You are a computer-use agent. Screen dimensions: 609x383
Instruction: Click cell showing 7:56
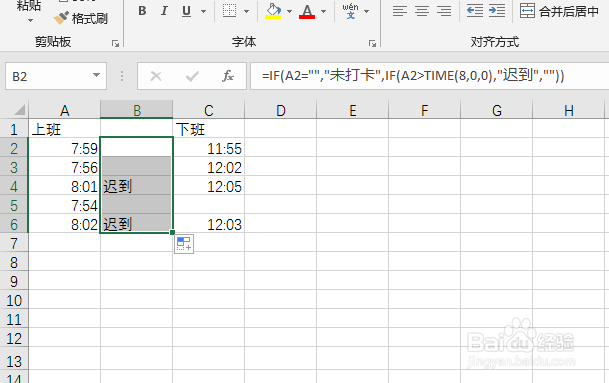click(x=64, y=167)
